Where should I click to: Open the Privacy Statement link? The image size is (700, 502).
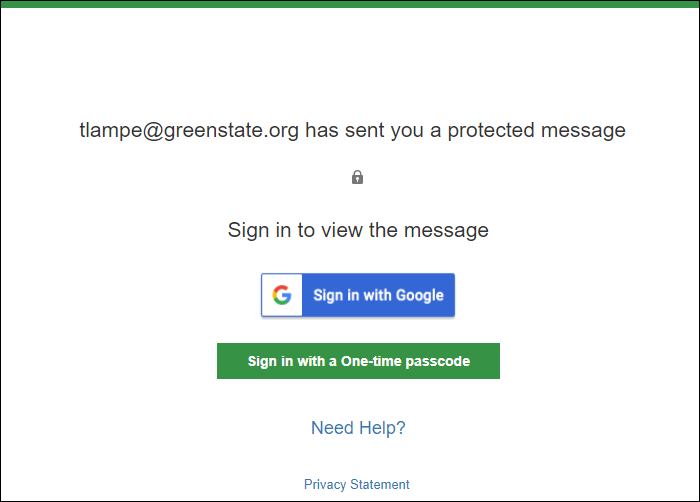coord(356,484)
